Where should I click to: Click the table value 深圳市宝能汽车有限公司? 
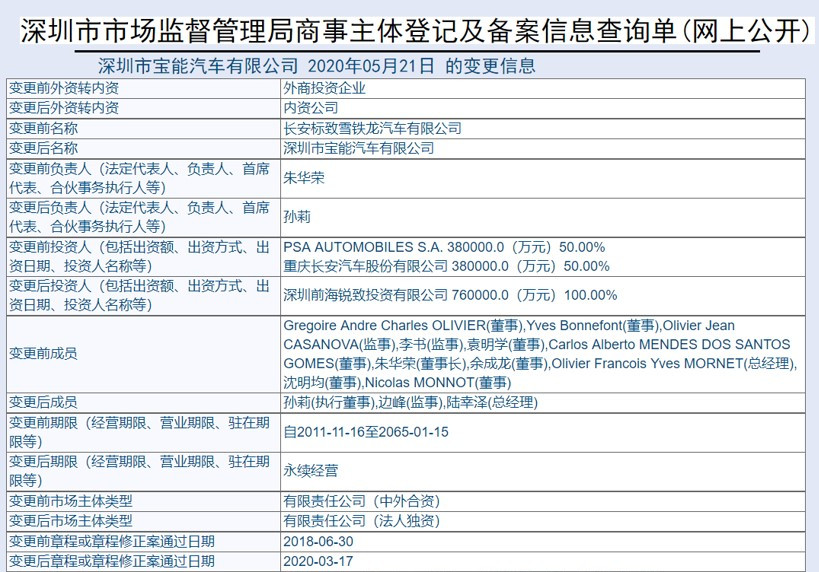[359, 148]
